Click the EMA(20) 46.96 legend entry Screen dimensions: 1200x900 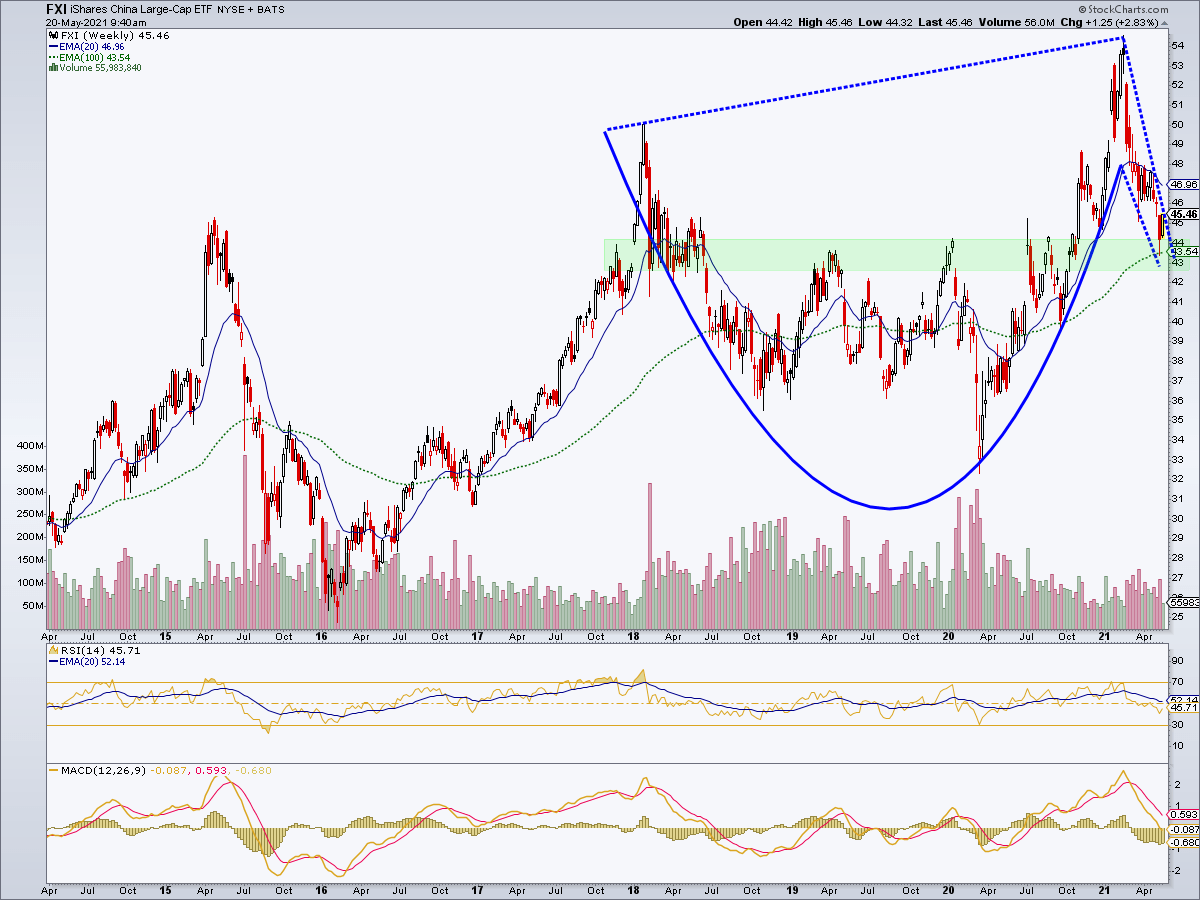tap(94, 46)
